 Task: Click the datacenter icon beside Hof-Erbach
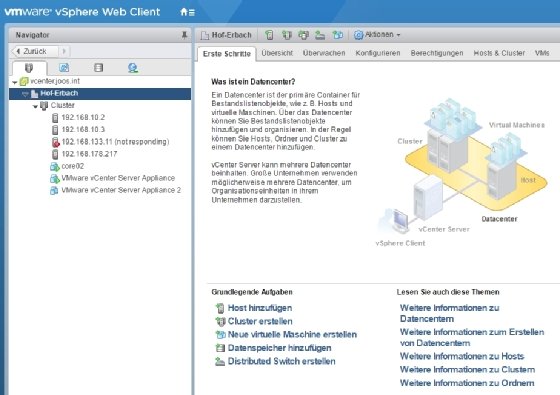[x=35, y=94]
